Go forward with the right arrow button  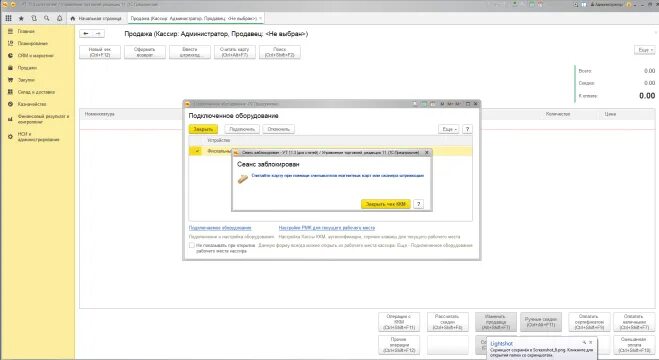pyautogui.click(x=98, y=34)
